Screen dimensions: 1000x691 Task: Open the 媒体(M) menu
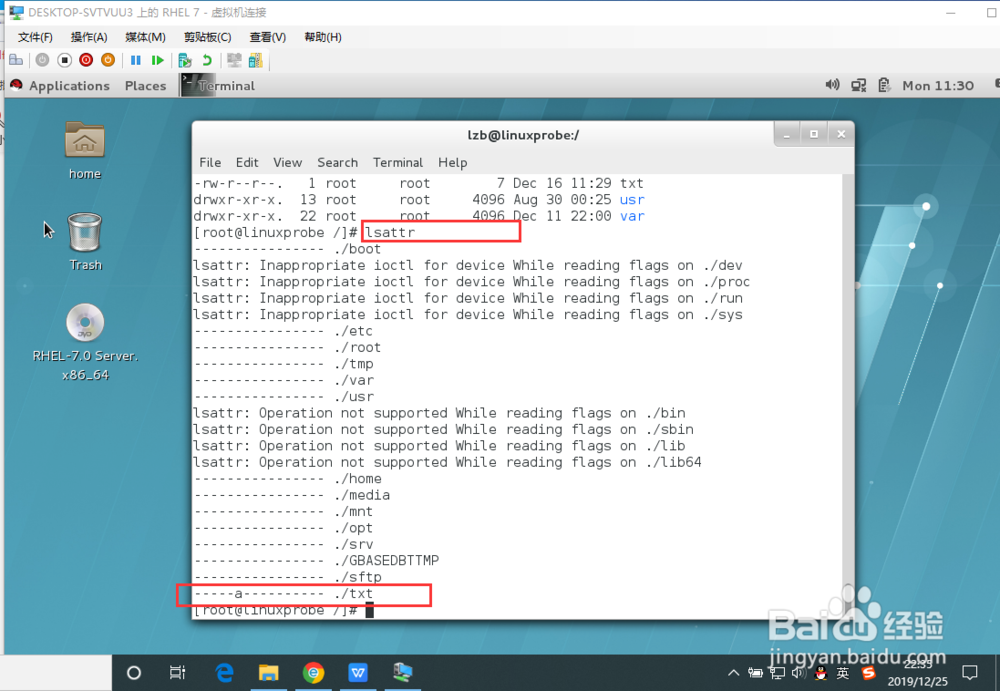[145, 37]
